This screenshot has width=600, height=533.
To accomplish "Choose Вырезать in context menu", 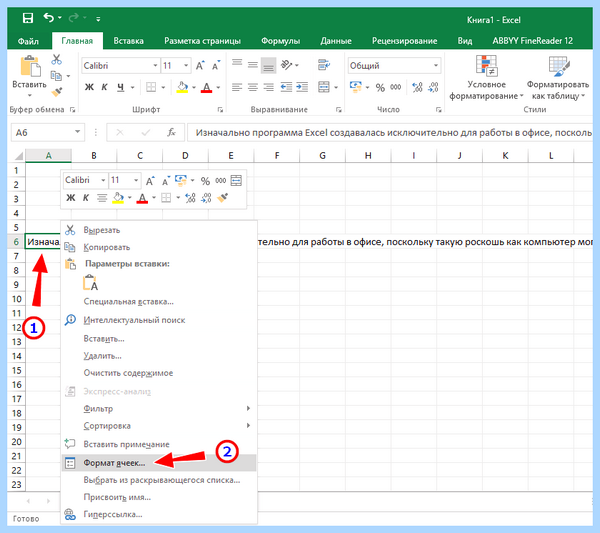I will pos(159,230).
